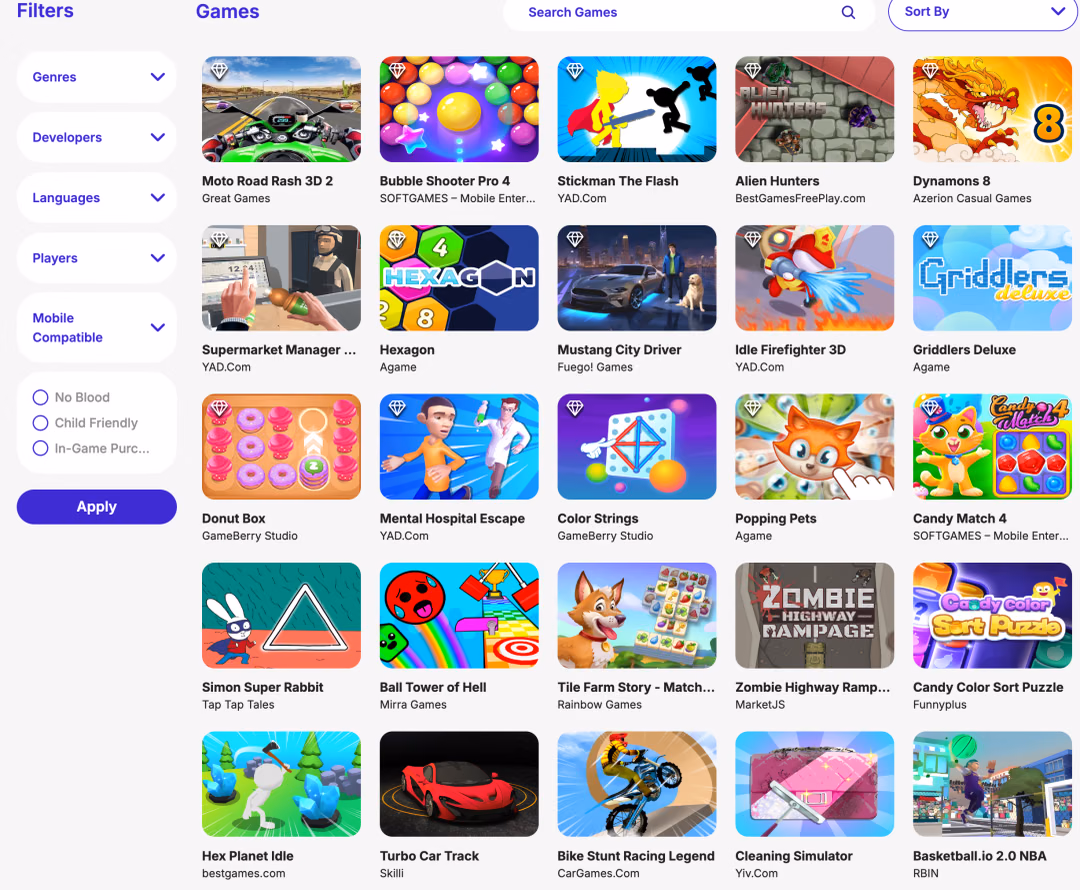The width and height of the screenshot is (1080, 890).
Task: Click diamond badge on Bubble Shooter Pro 4
Action: click(x=397, y=70)
